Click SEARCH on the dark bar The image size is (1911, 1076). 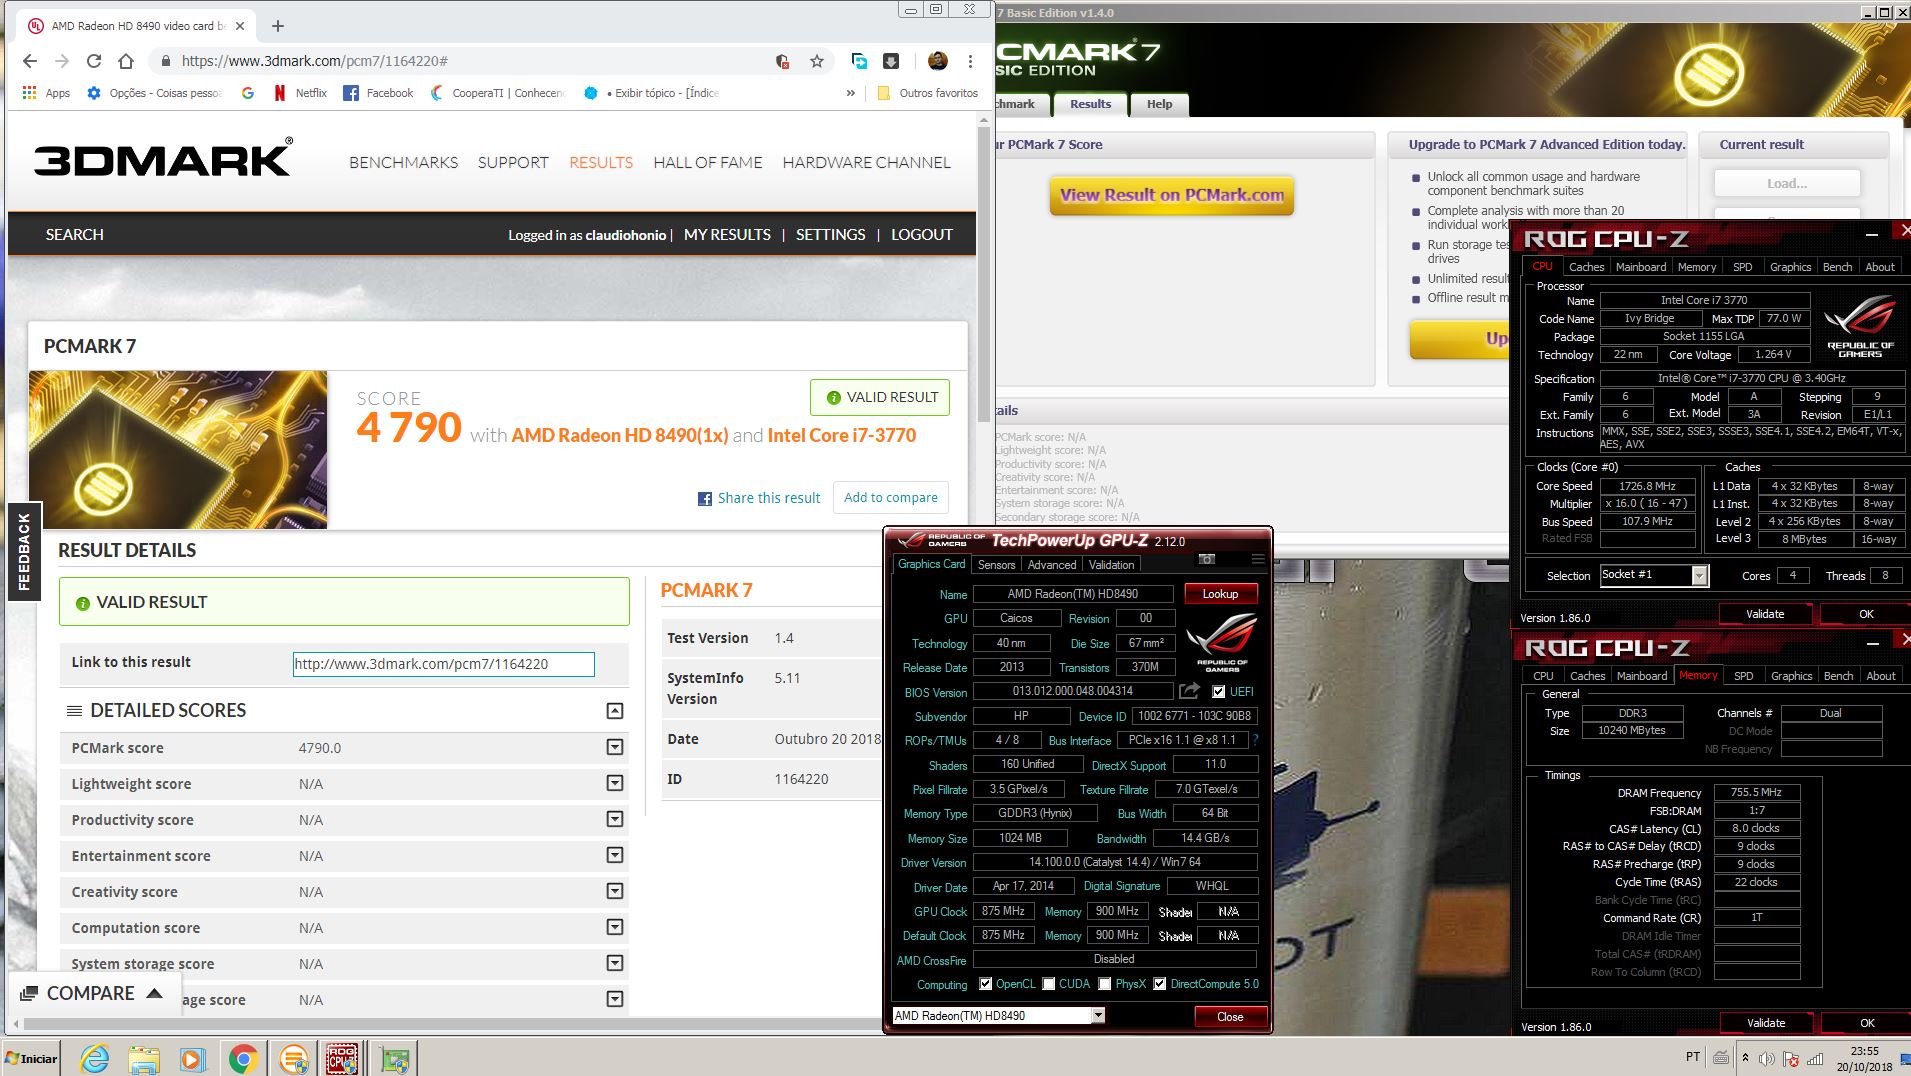74,234
